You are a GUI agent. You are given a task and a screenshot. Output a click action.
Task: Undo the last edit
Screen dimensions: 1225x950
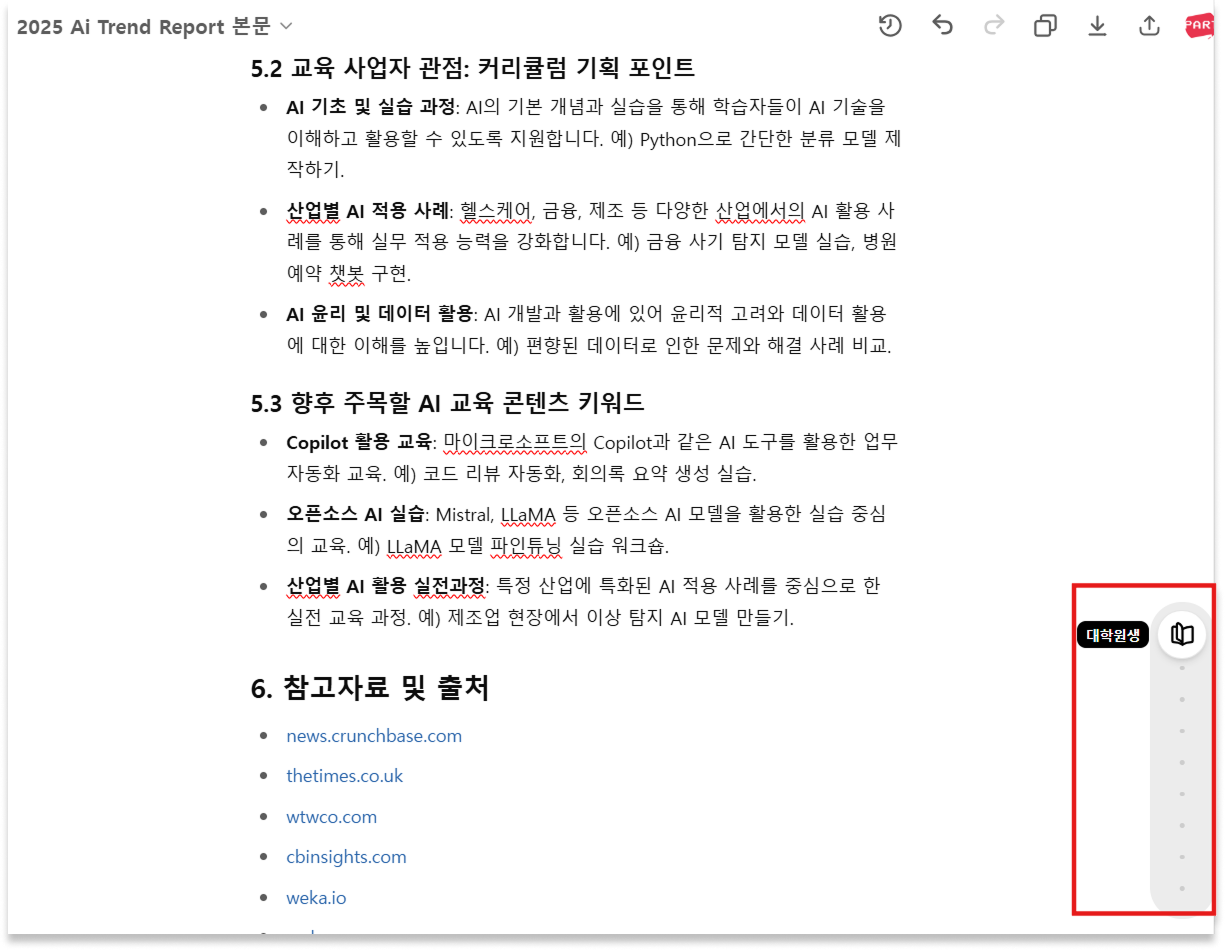coord(942,26)
